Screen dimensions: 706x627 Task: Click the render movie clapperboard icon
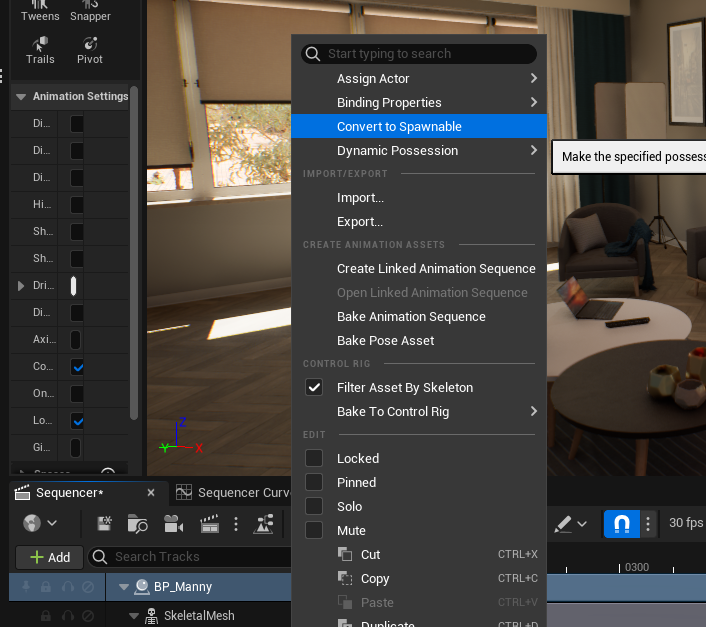point(209,523)
